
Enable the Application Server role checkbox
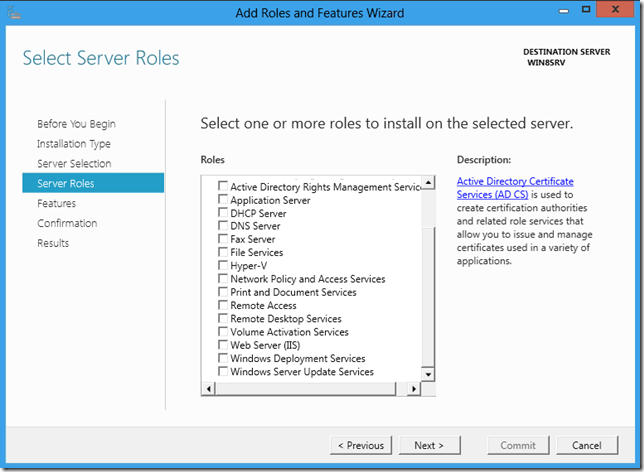point(223,199)
